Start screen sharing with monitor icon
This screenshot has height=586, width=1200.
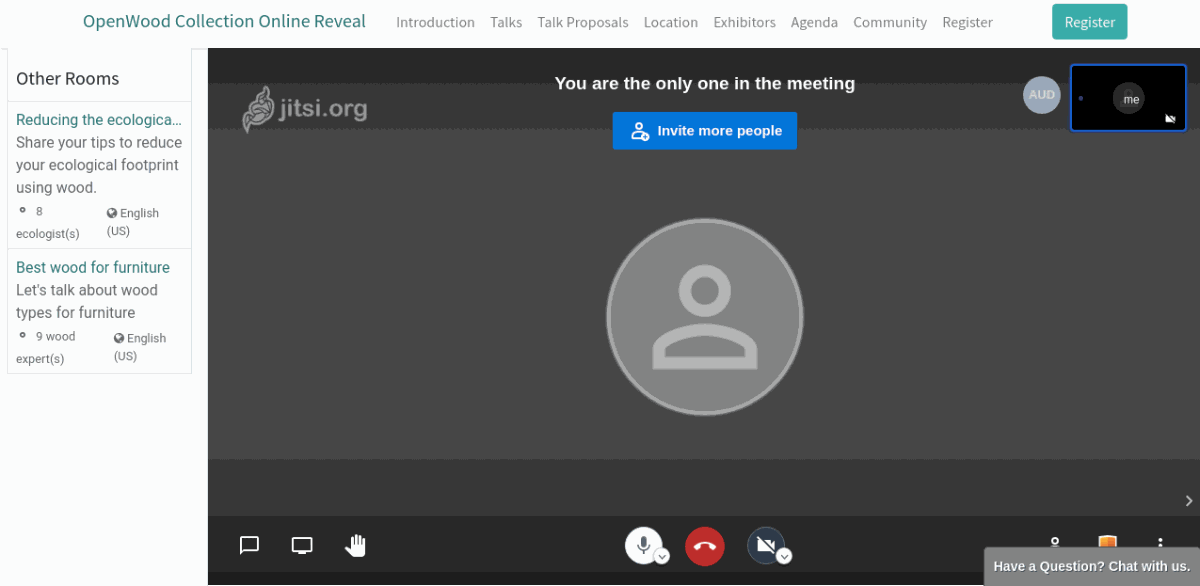(x=302, y=545)
